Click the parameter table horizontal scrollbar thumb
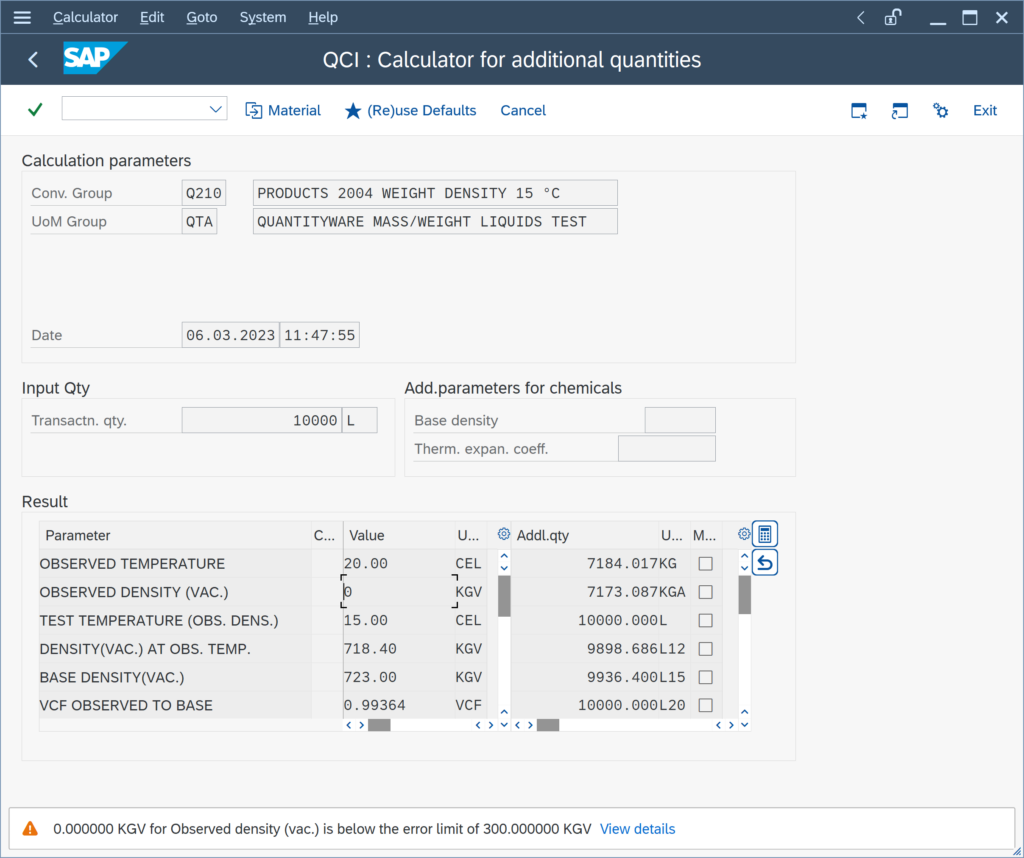 [x=379, y=725]
